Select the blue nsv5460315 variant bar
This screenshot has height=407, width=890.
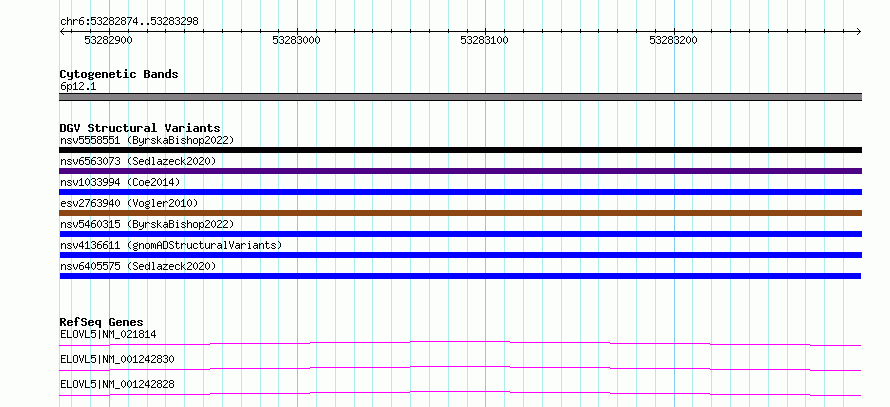(460, 234)
